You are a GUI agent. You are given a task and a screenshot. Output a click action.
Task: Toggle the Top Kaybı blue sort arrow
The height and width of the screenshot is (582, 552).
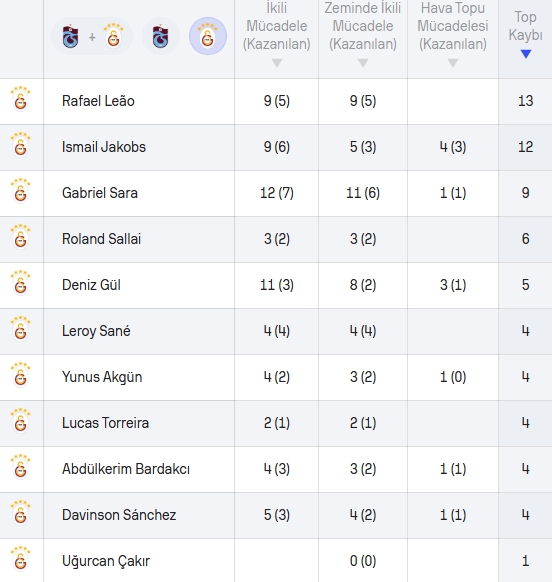point(526,54)
